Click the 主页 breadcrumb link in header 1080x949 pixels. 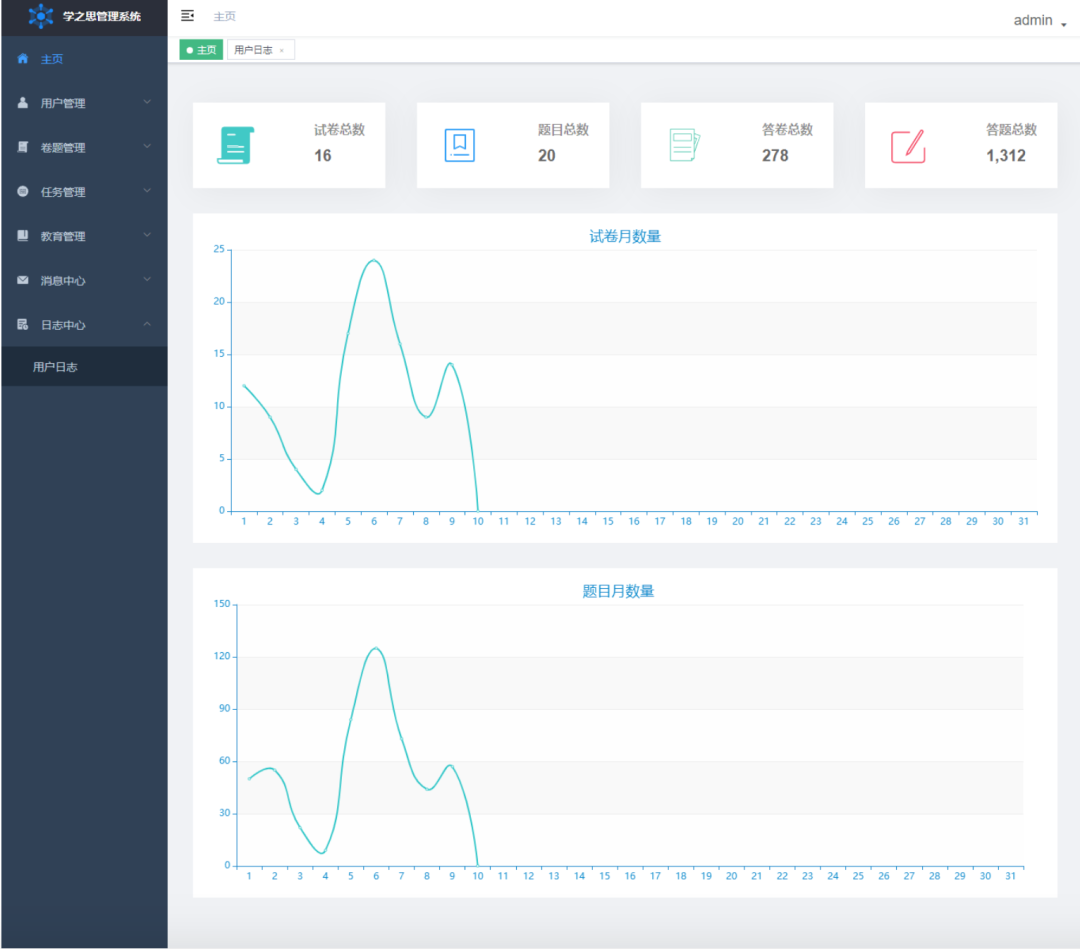[x=225, y=16]
